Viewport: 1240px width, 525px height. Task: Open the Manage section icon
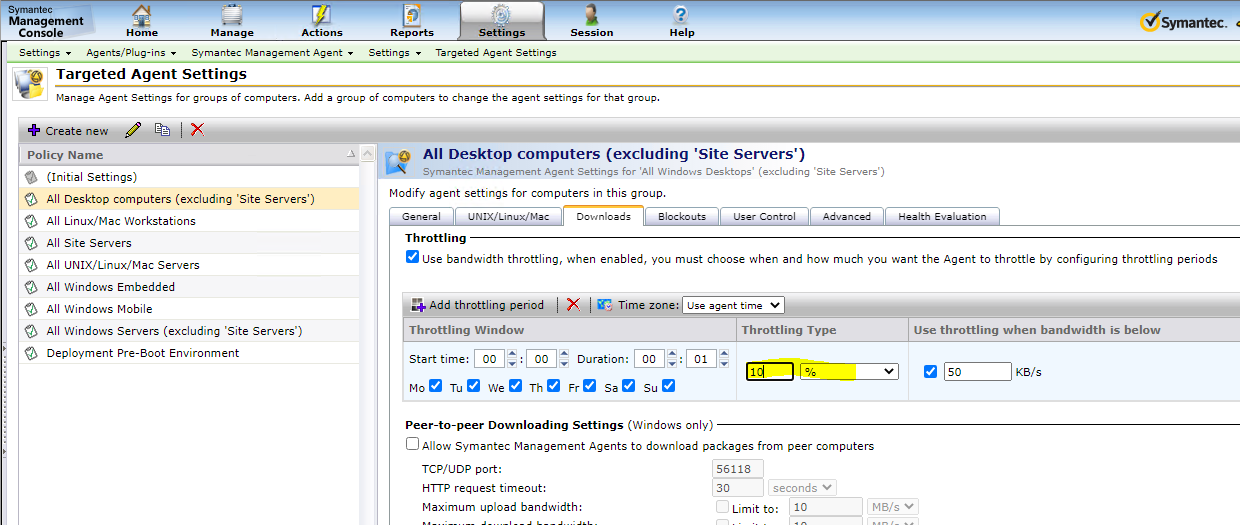click(232, 15)
